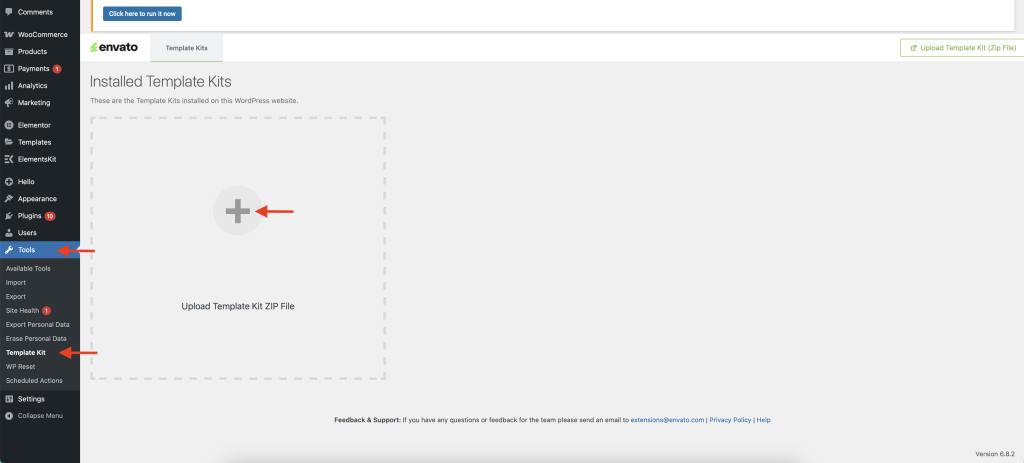
Task: Click the Collapse Menu arrow icon
Action: coord(8,415)
